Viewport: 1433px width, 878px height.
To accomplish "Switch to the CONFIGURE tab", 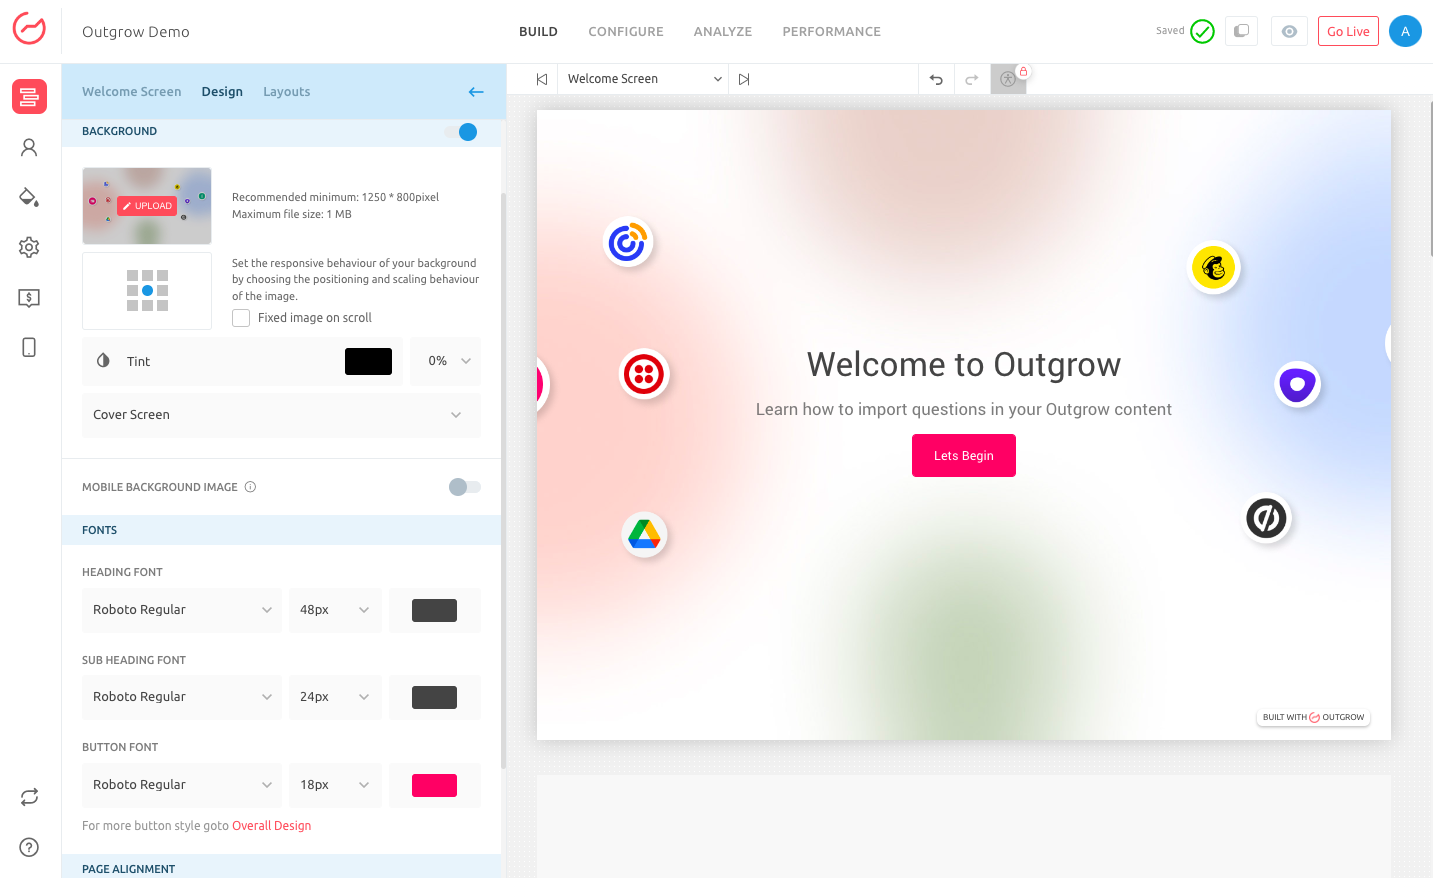I will [x=626, y=32].
